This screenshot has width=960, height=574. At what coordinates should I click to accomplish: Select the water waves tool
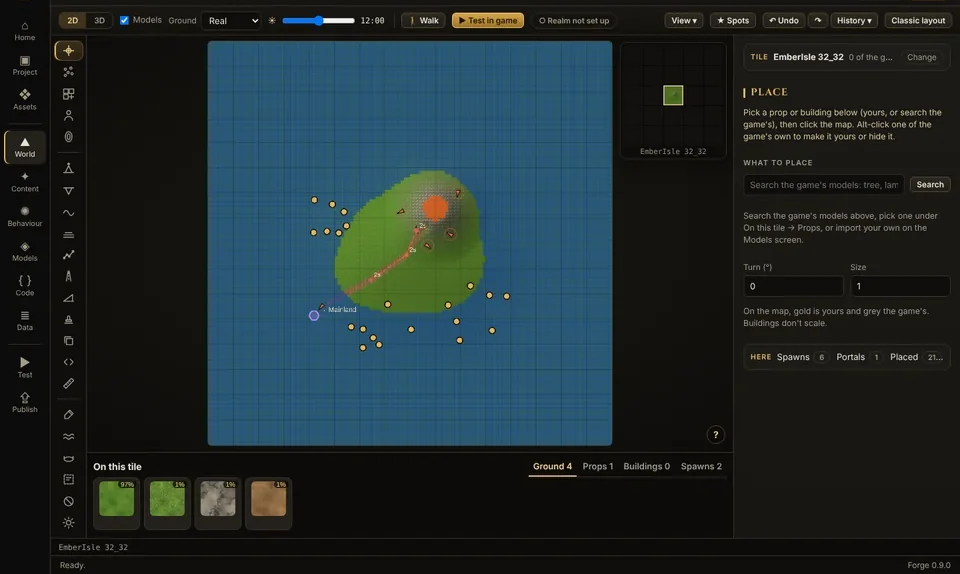point(69,436)
